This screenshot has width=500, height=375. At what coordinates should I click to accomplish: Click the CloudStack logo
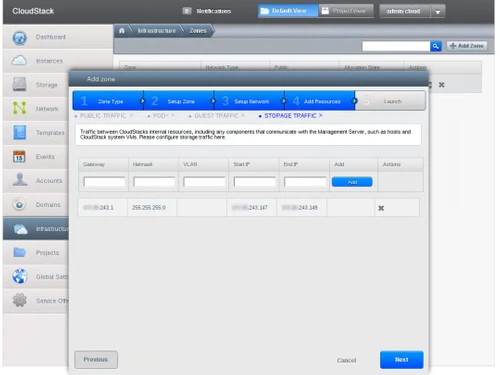click(33, 11)
